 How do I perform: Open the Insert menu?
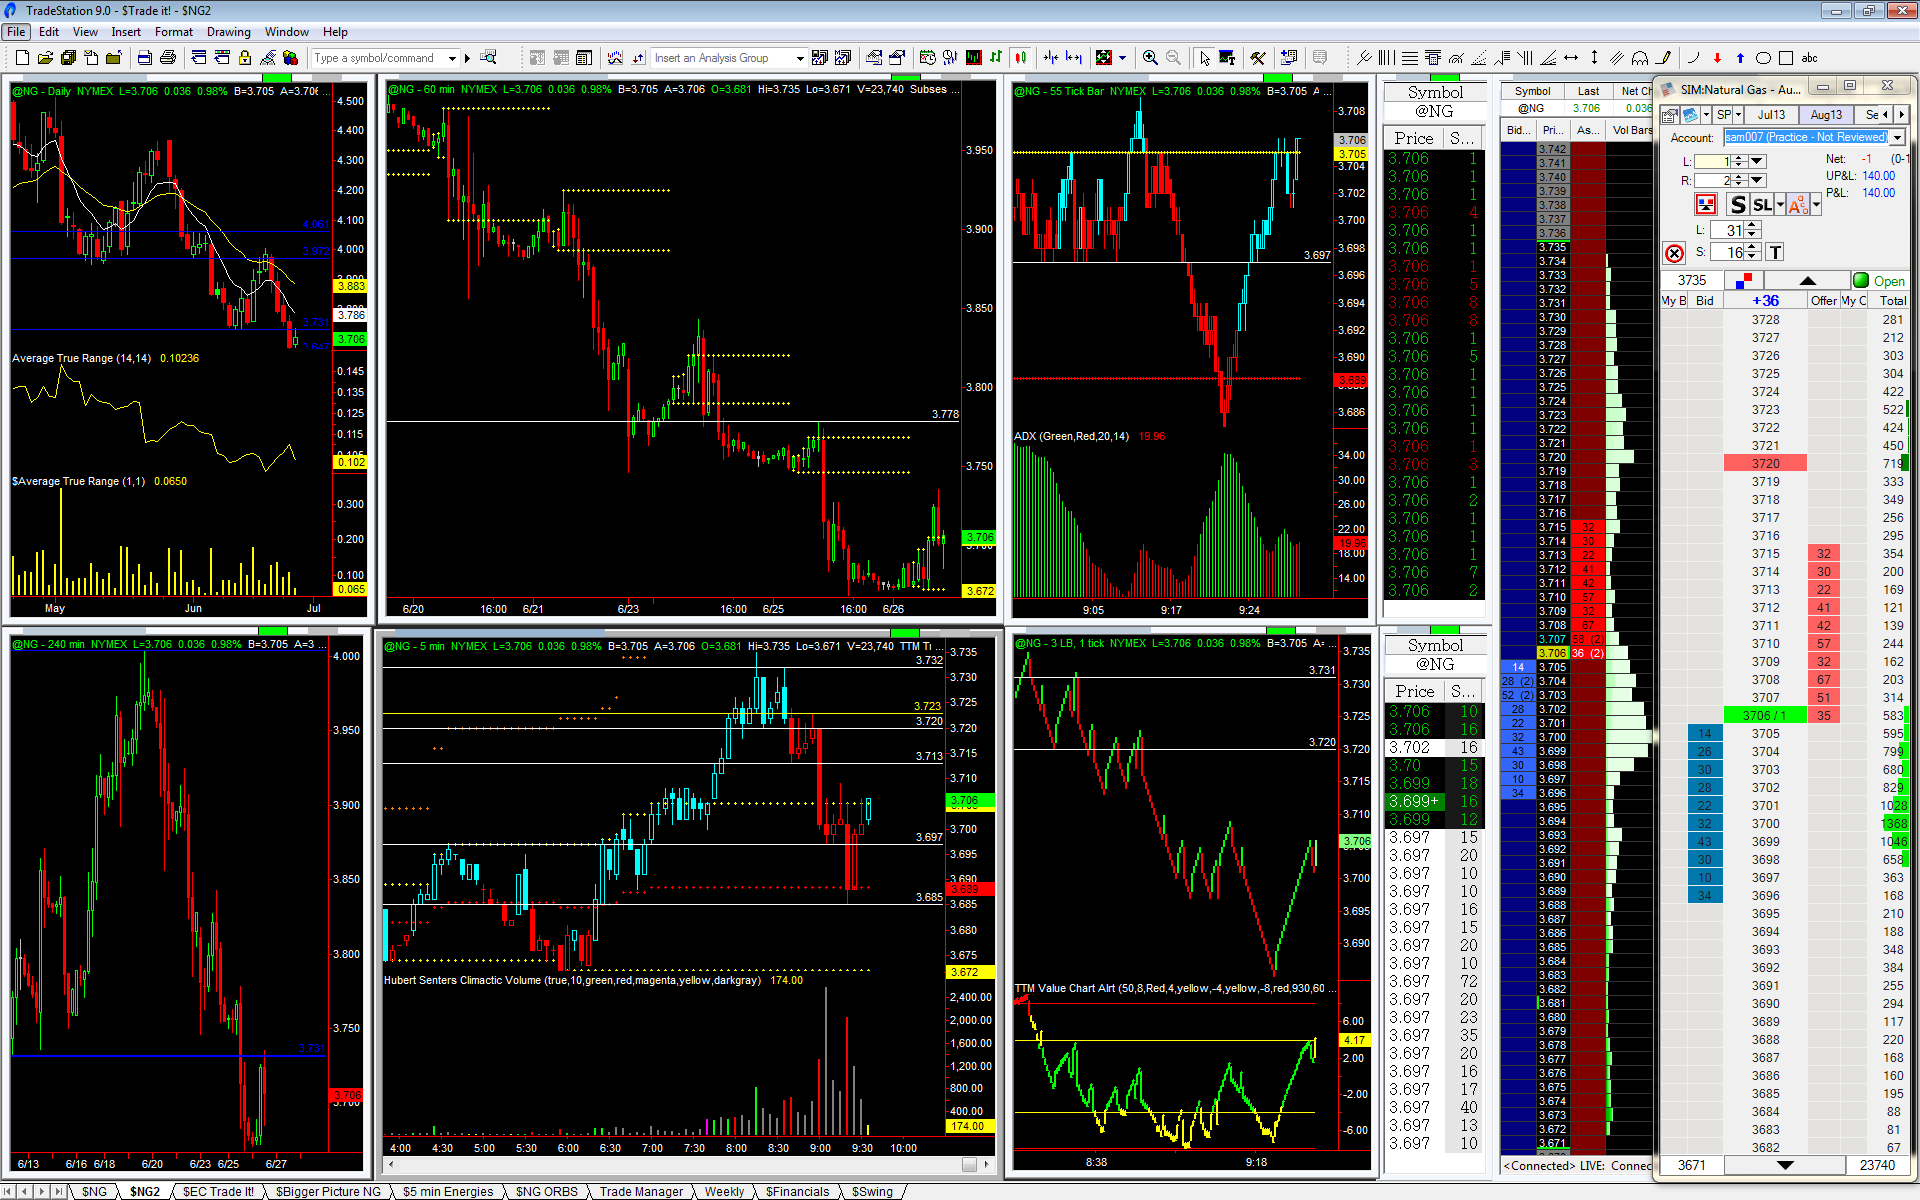[x=126, y=32]
